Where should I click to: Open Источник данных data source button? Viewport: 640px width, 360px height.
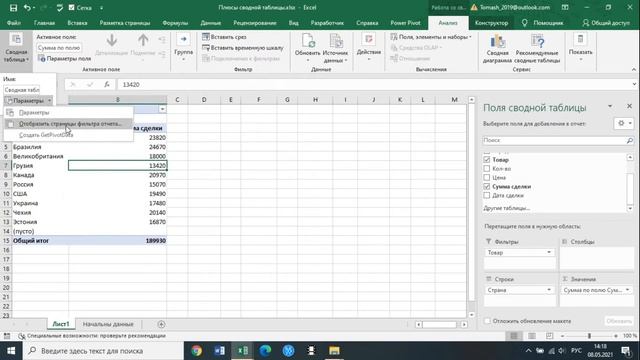pos(335,48)
